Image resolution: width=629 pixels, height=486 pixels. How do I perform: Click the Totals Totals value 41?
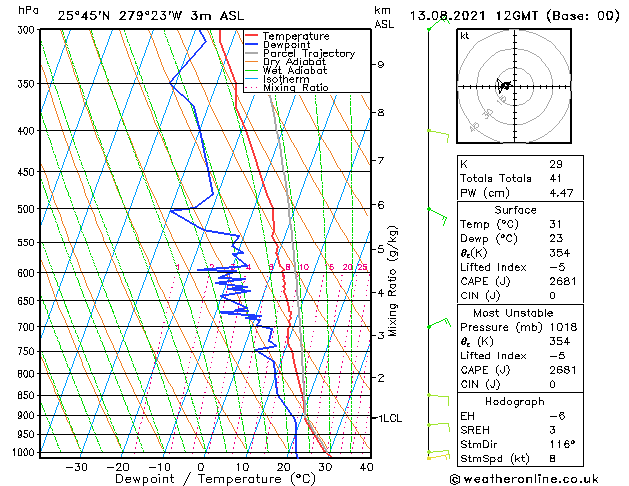[x=555, y=178]
